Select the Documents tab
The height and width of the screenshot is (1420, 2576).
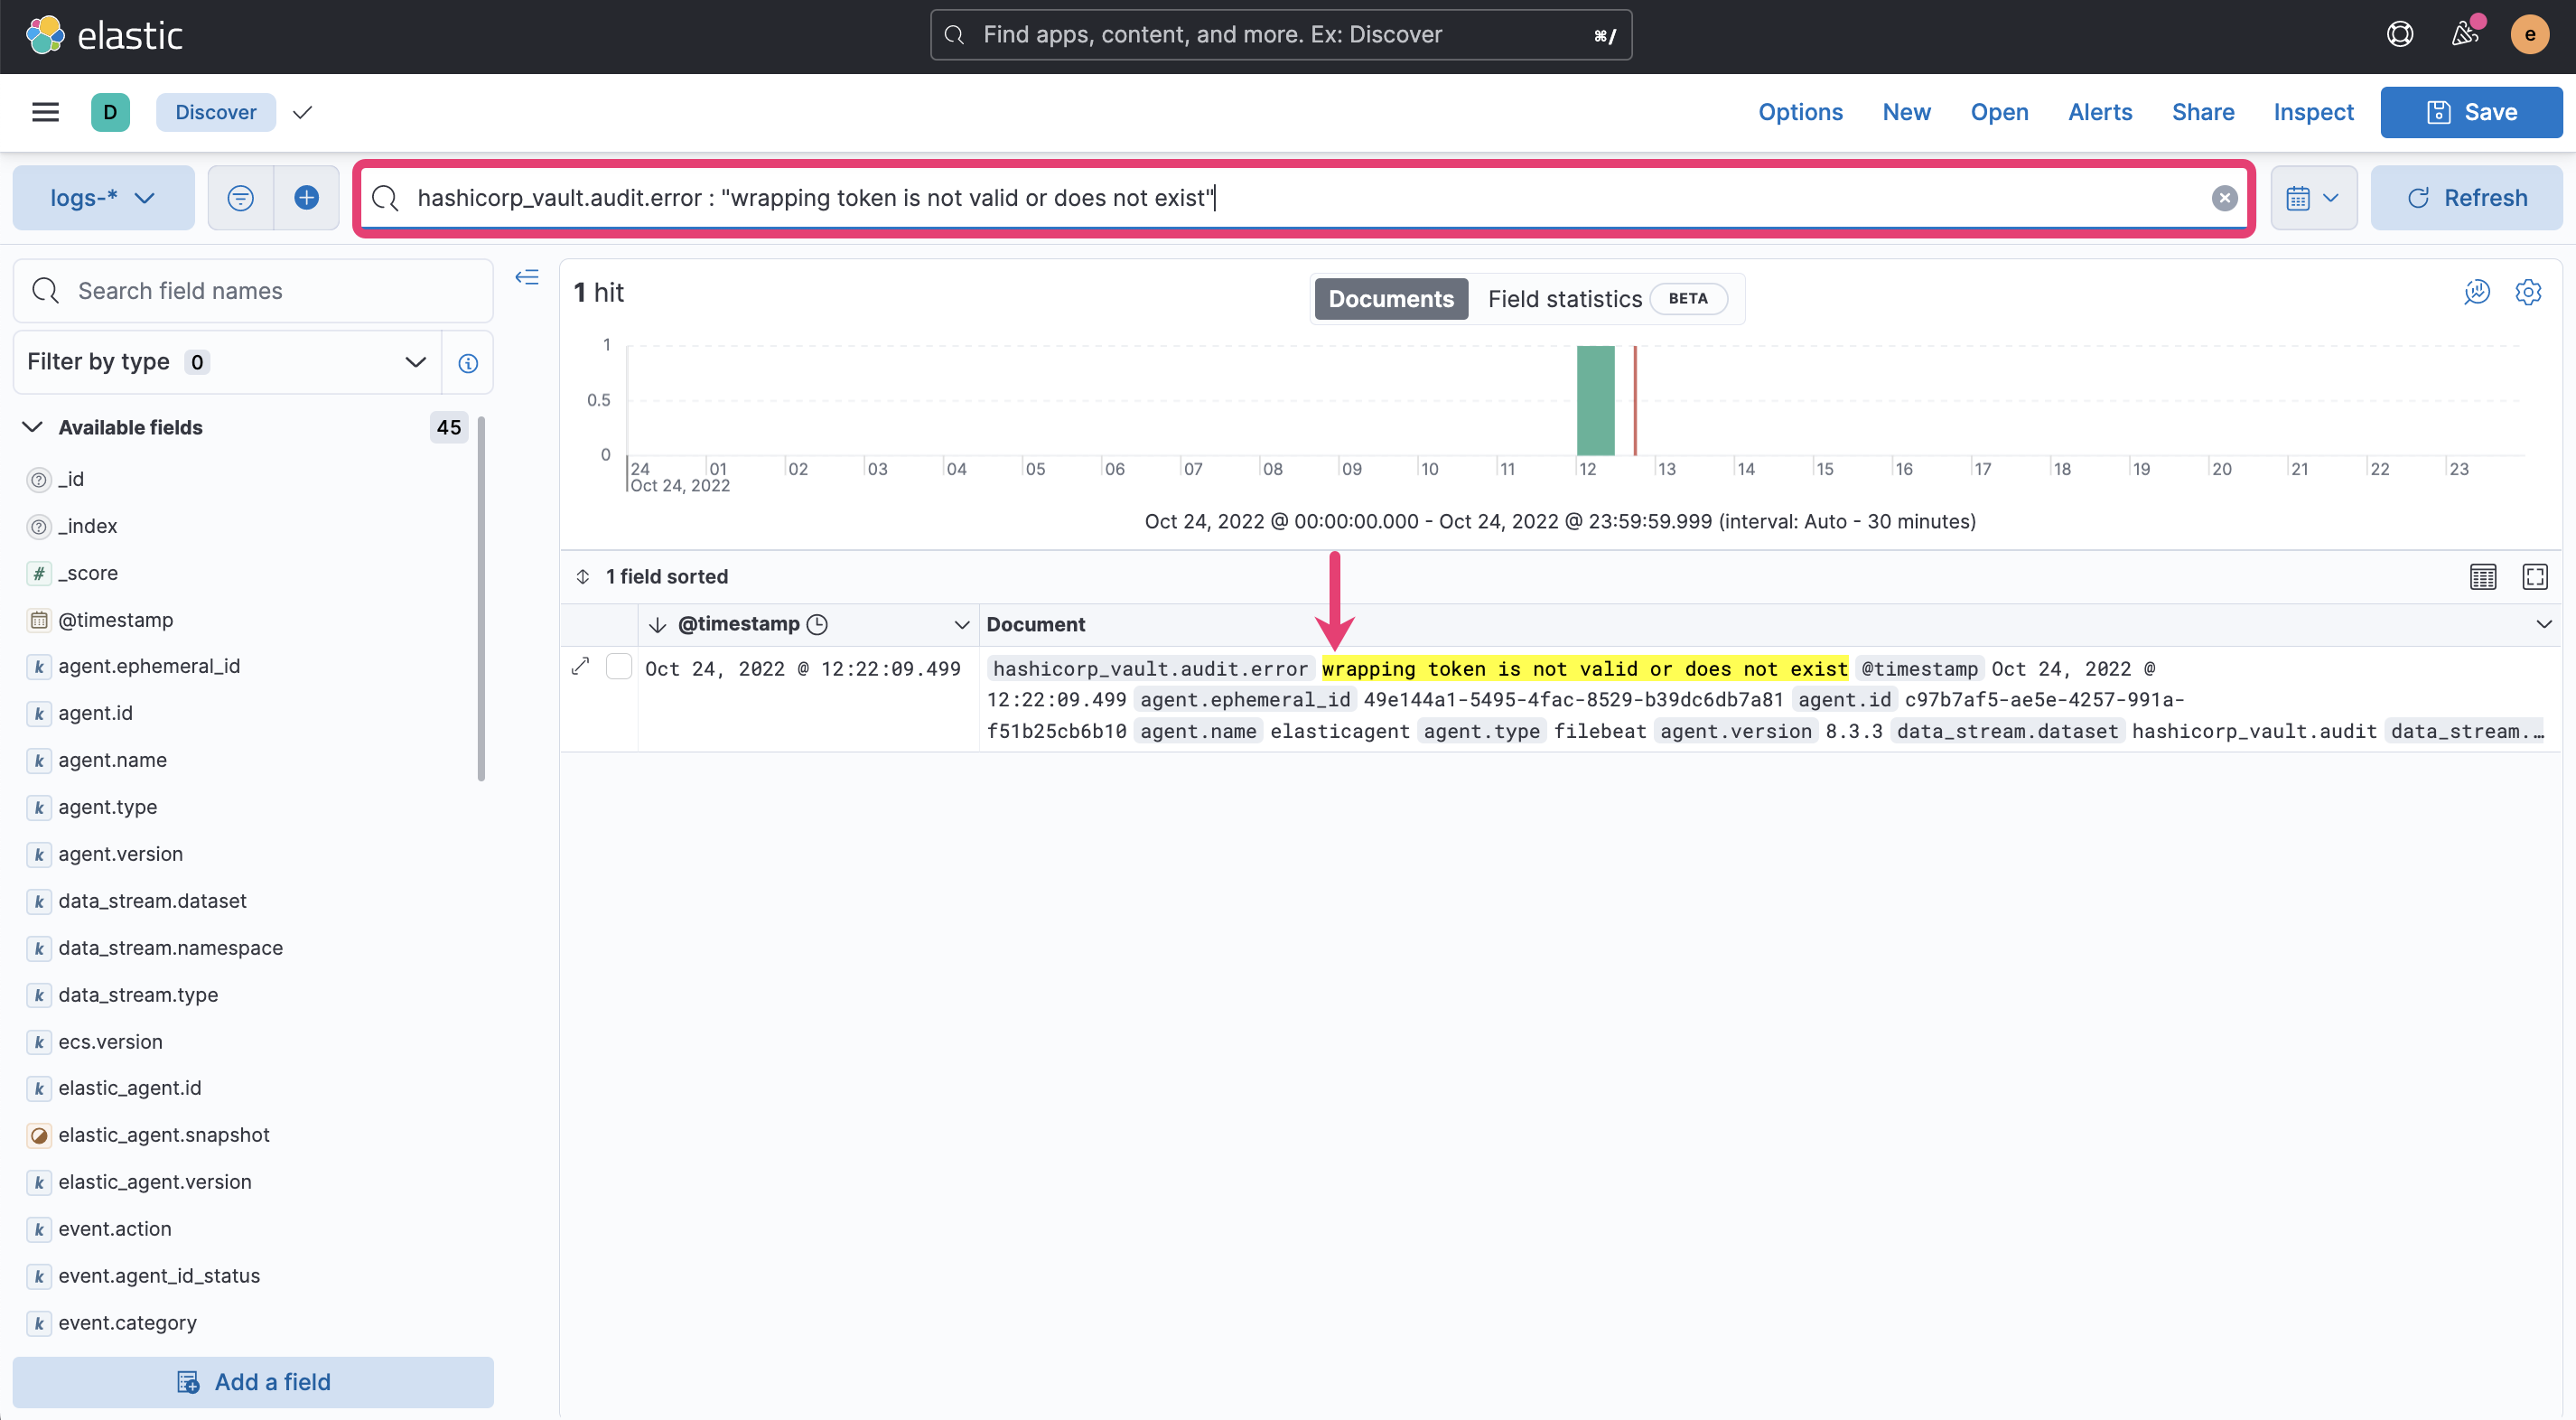click(x=1390, y=298)
